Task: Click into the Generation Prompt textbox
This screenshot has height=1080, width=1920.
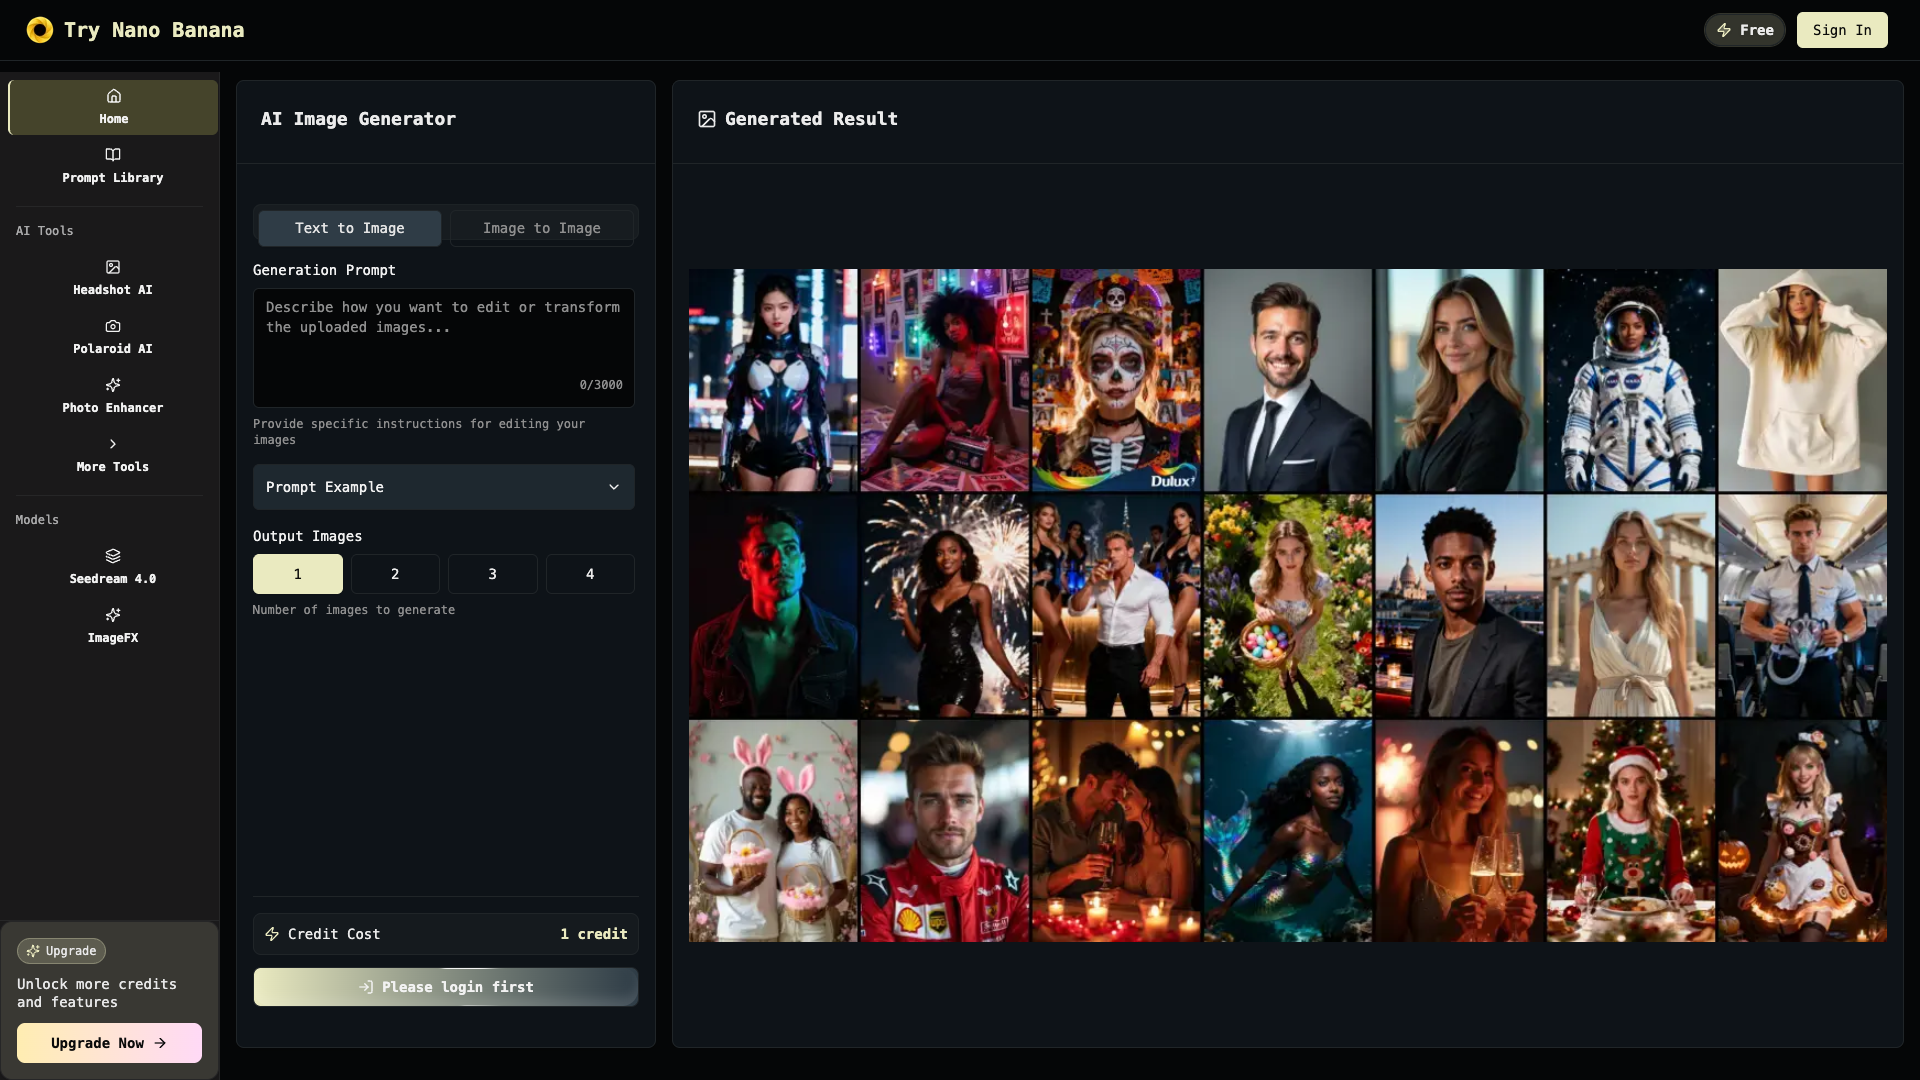Action: (x=443, y=345)
